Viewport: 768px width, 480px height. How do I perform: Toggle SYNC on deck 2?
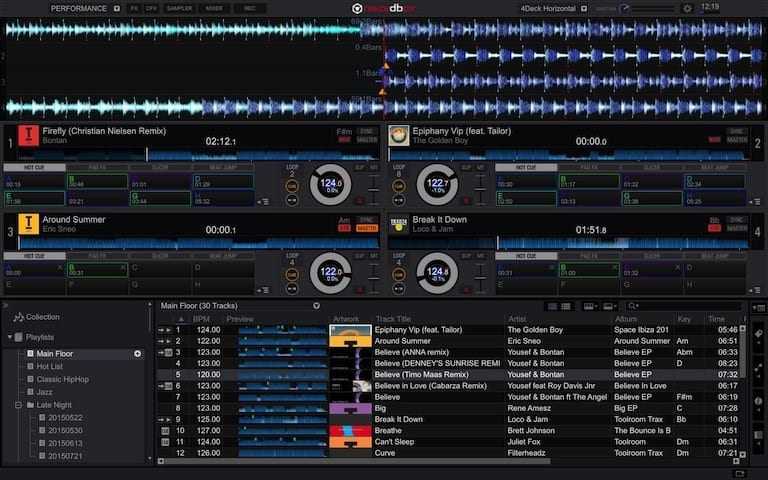pyautogui.click(x=737, y=131)
